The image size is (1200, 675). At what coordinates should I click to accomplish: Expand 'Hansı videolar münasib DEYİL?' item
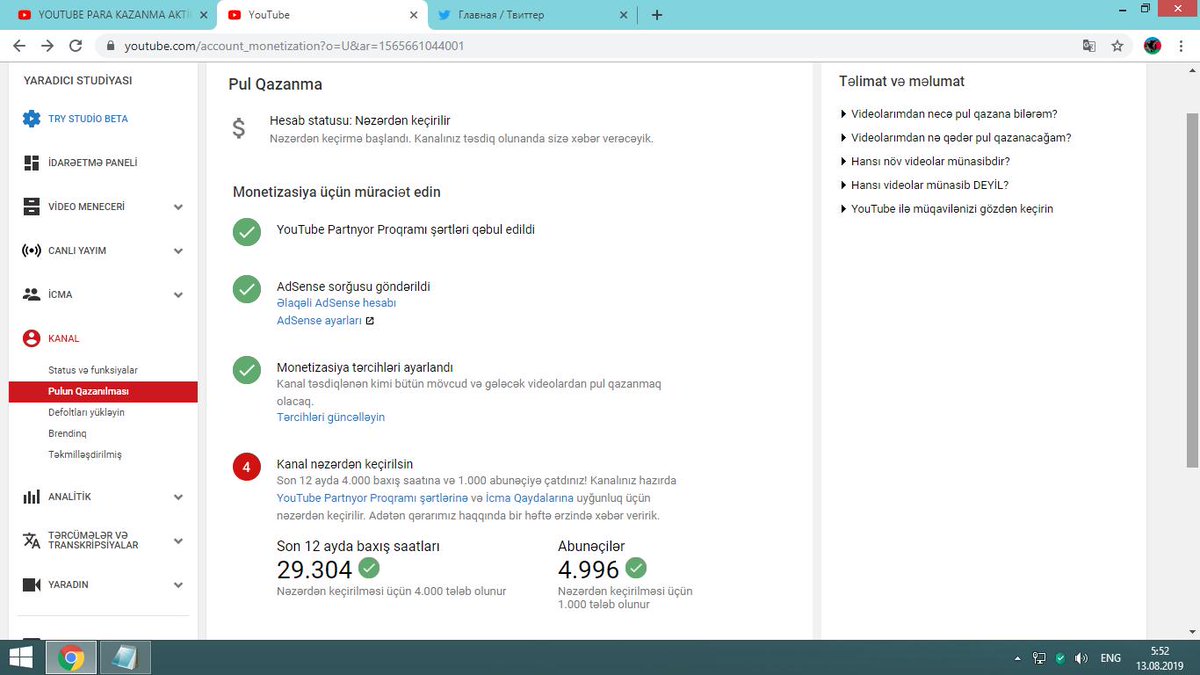pyautogui.click(x=923, y=185)
